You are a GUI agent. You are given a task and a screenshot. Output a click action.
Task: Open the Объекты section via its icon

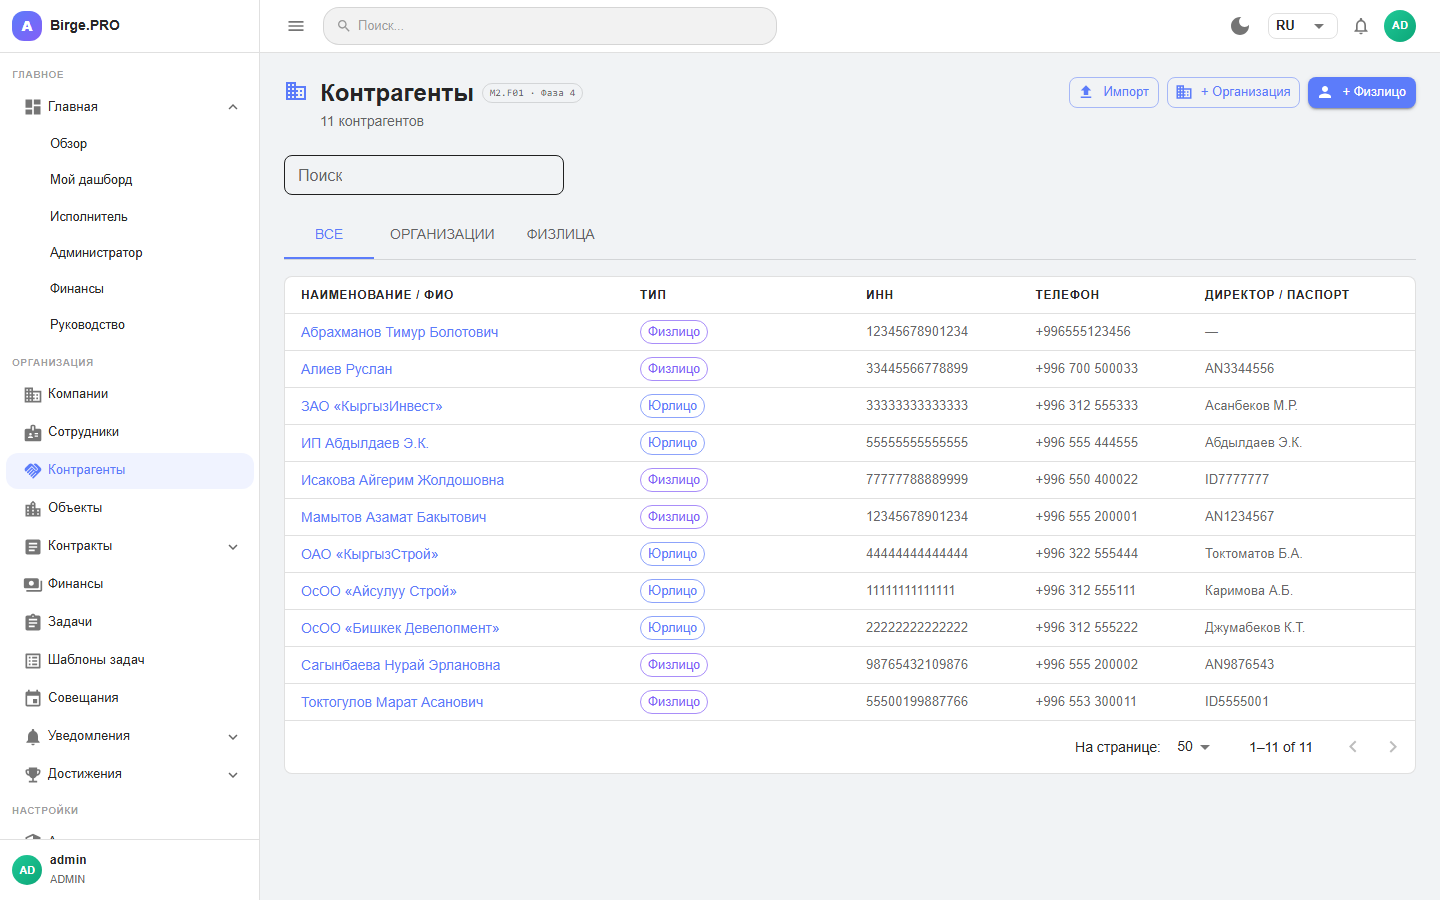tap(31, 507)
